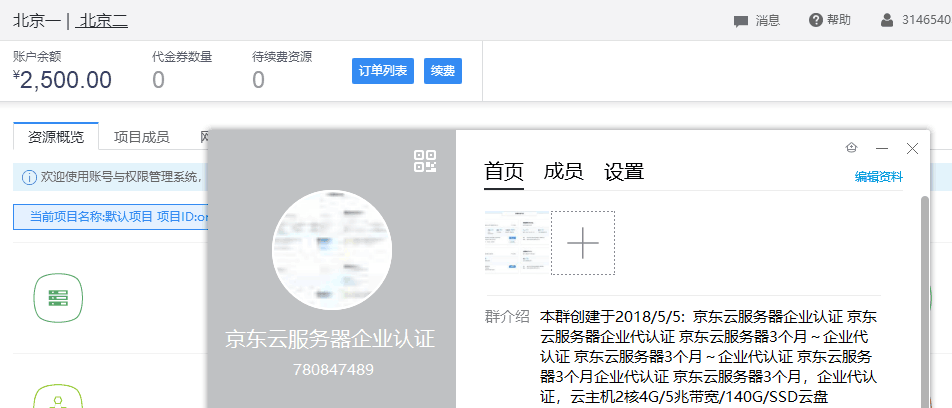
Task: Click the 编辑资料 edit profile link
Action: pos(879,177)
